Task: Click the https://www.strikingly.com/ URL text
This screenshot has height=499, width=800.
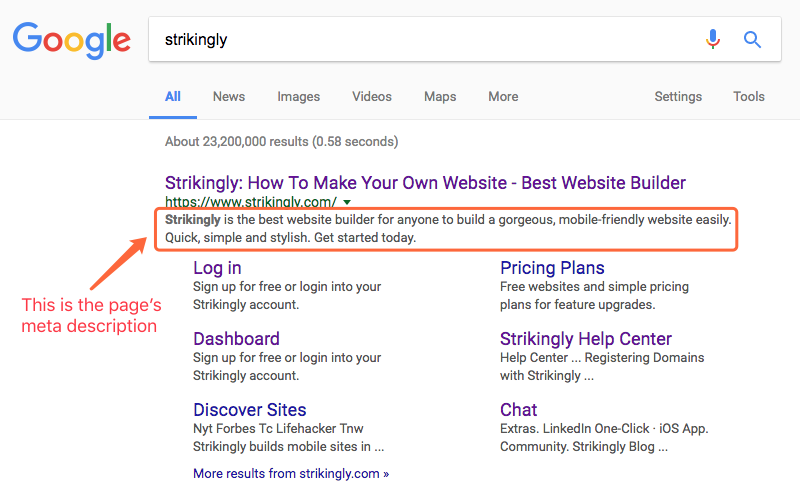Action: pyautogui.click(x=251, y=202)
